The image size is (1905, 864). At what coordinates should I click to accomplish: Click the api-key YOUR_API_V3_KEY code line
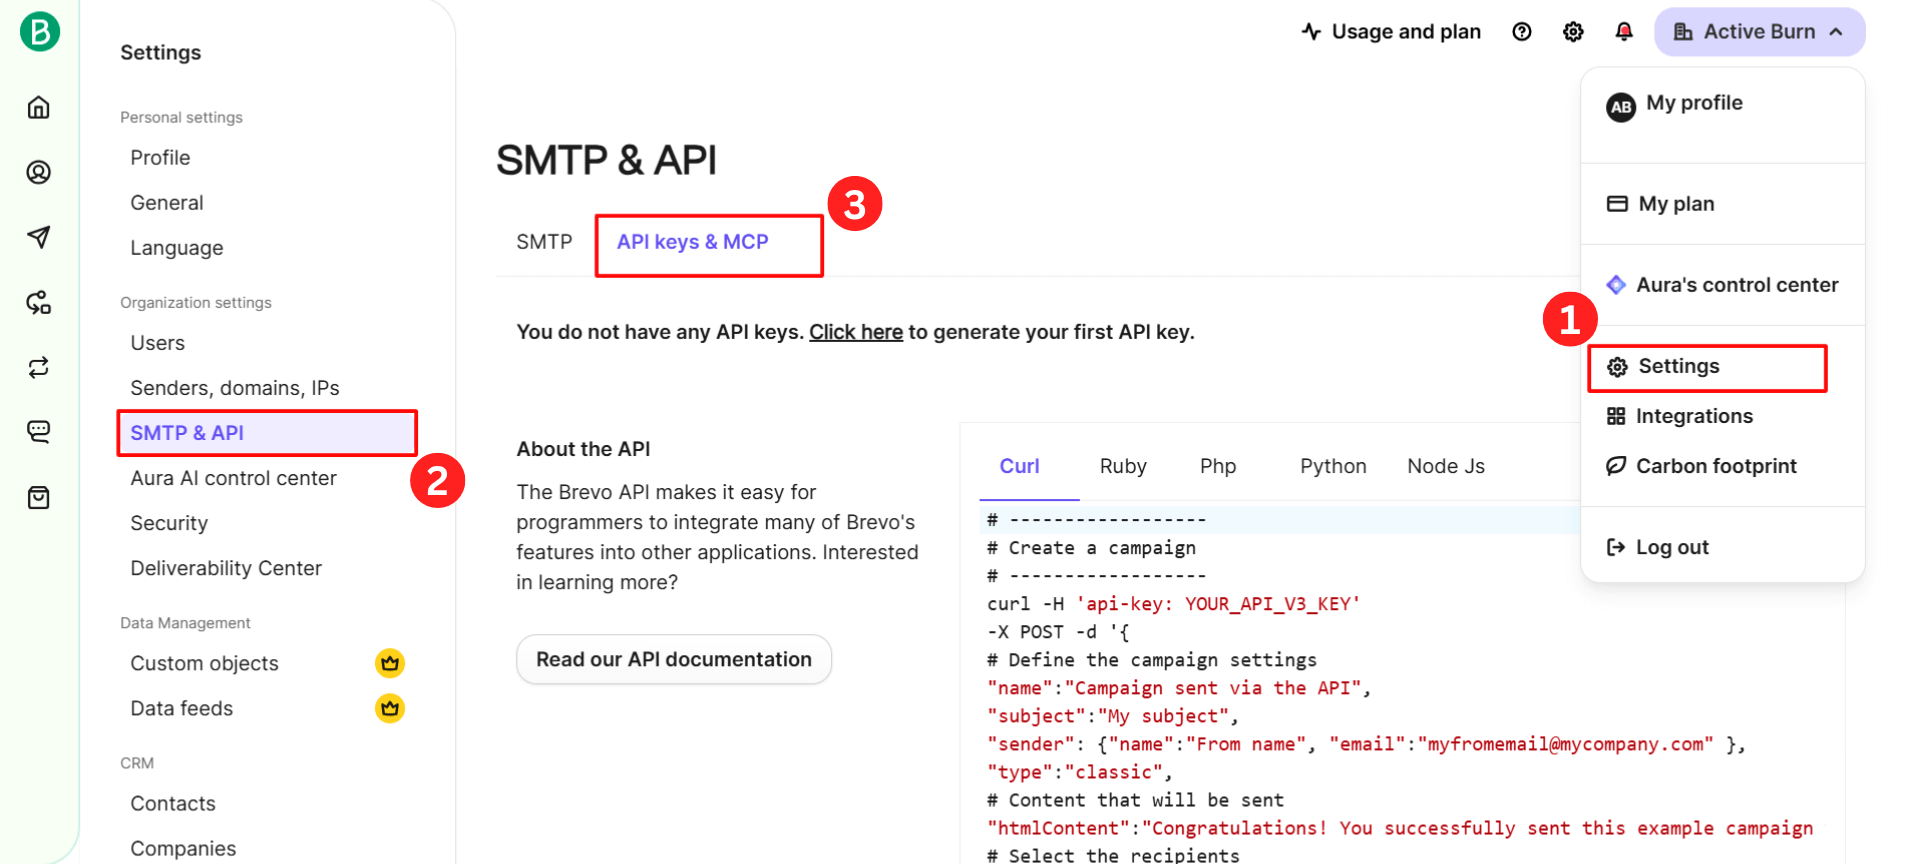[x=1174, y=604]
